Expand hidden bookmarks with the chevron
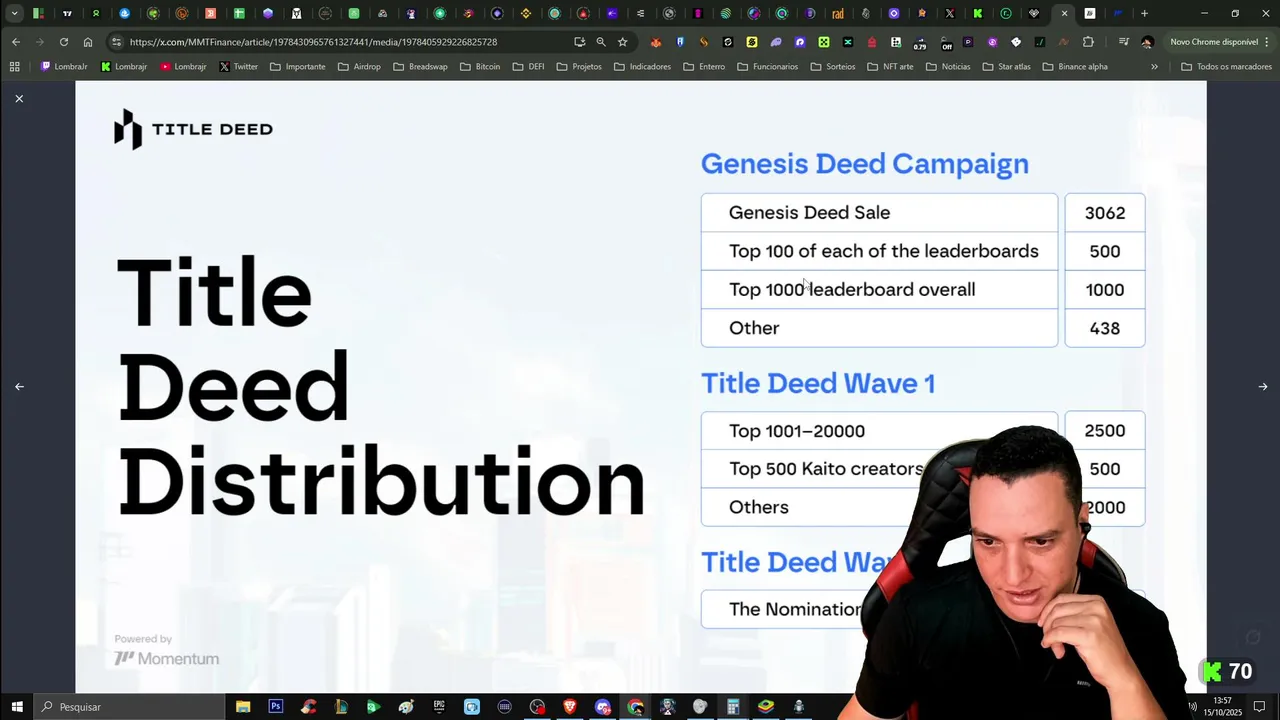Image resolution: width=1280 pixels, height=720 pixels. point(1154,66)
